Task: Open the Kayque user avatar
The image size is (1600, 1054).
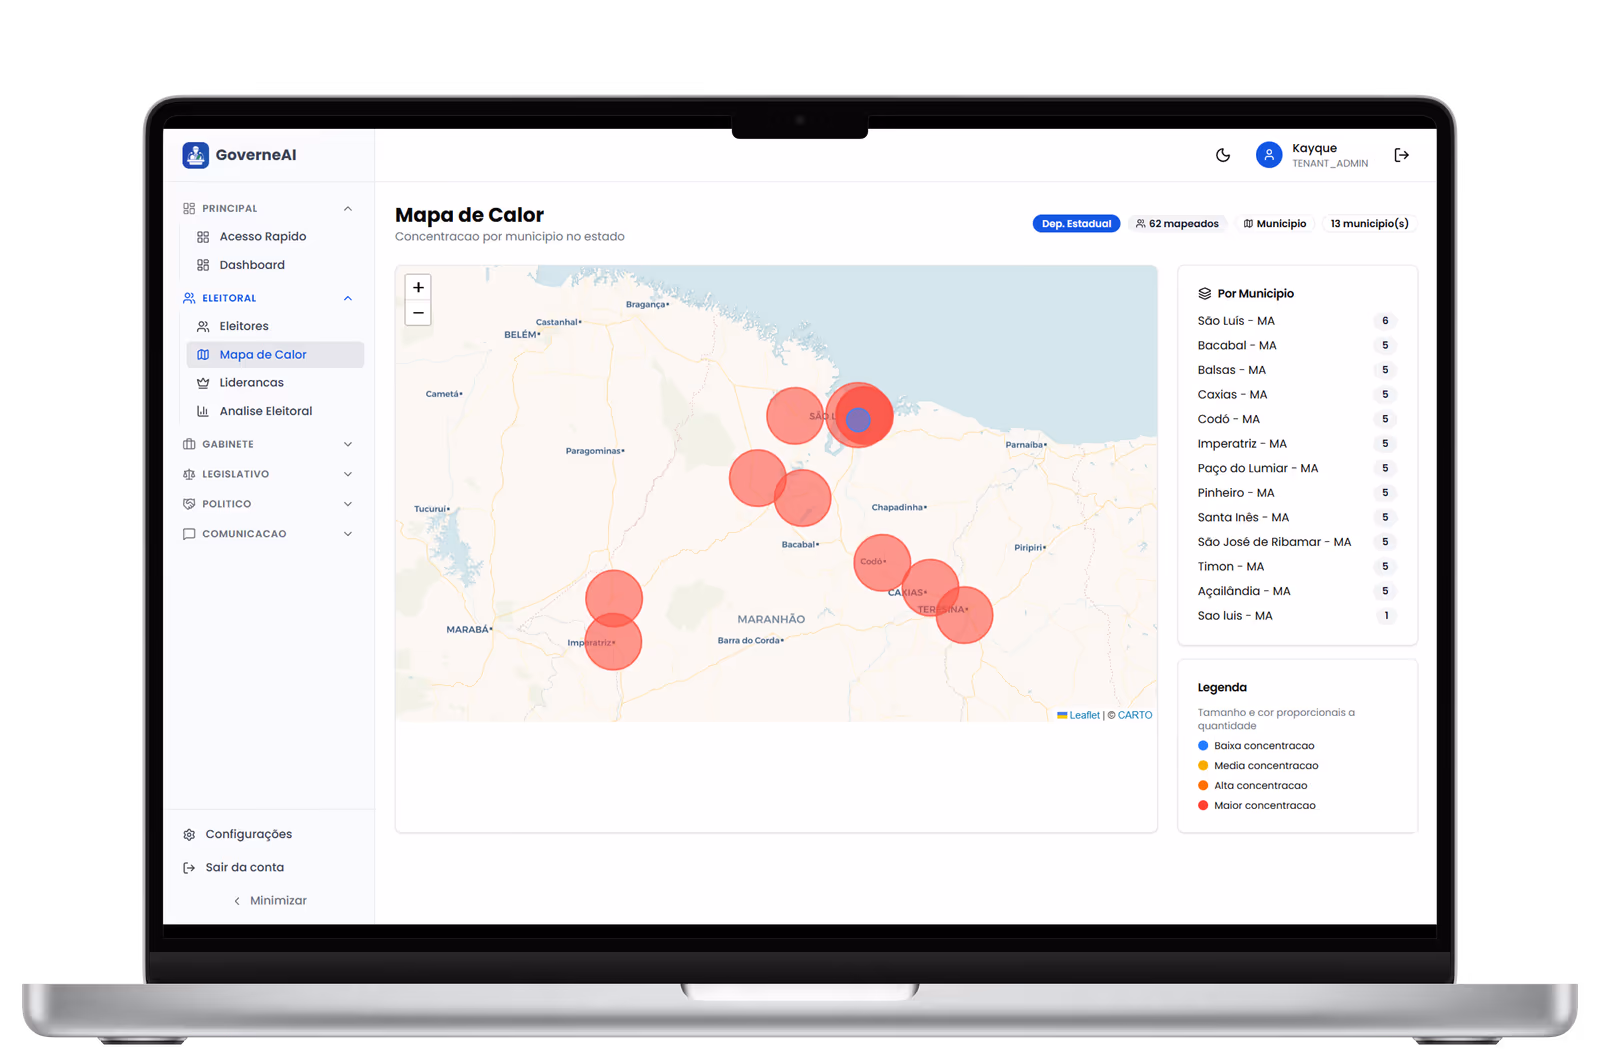Action: coord(1268,155)
